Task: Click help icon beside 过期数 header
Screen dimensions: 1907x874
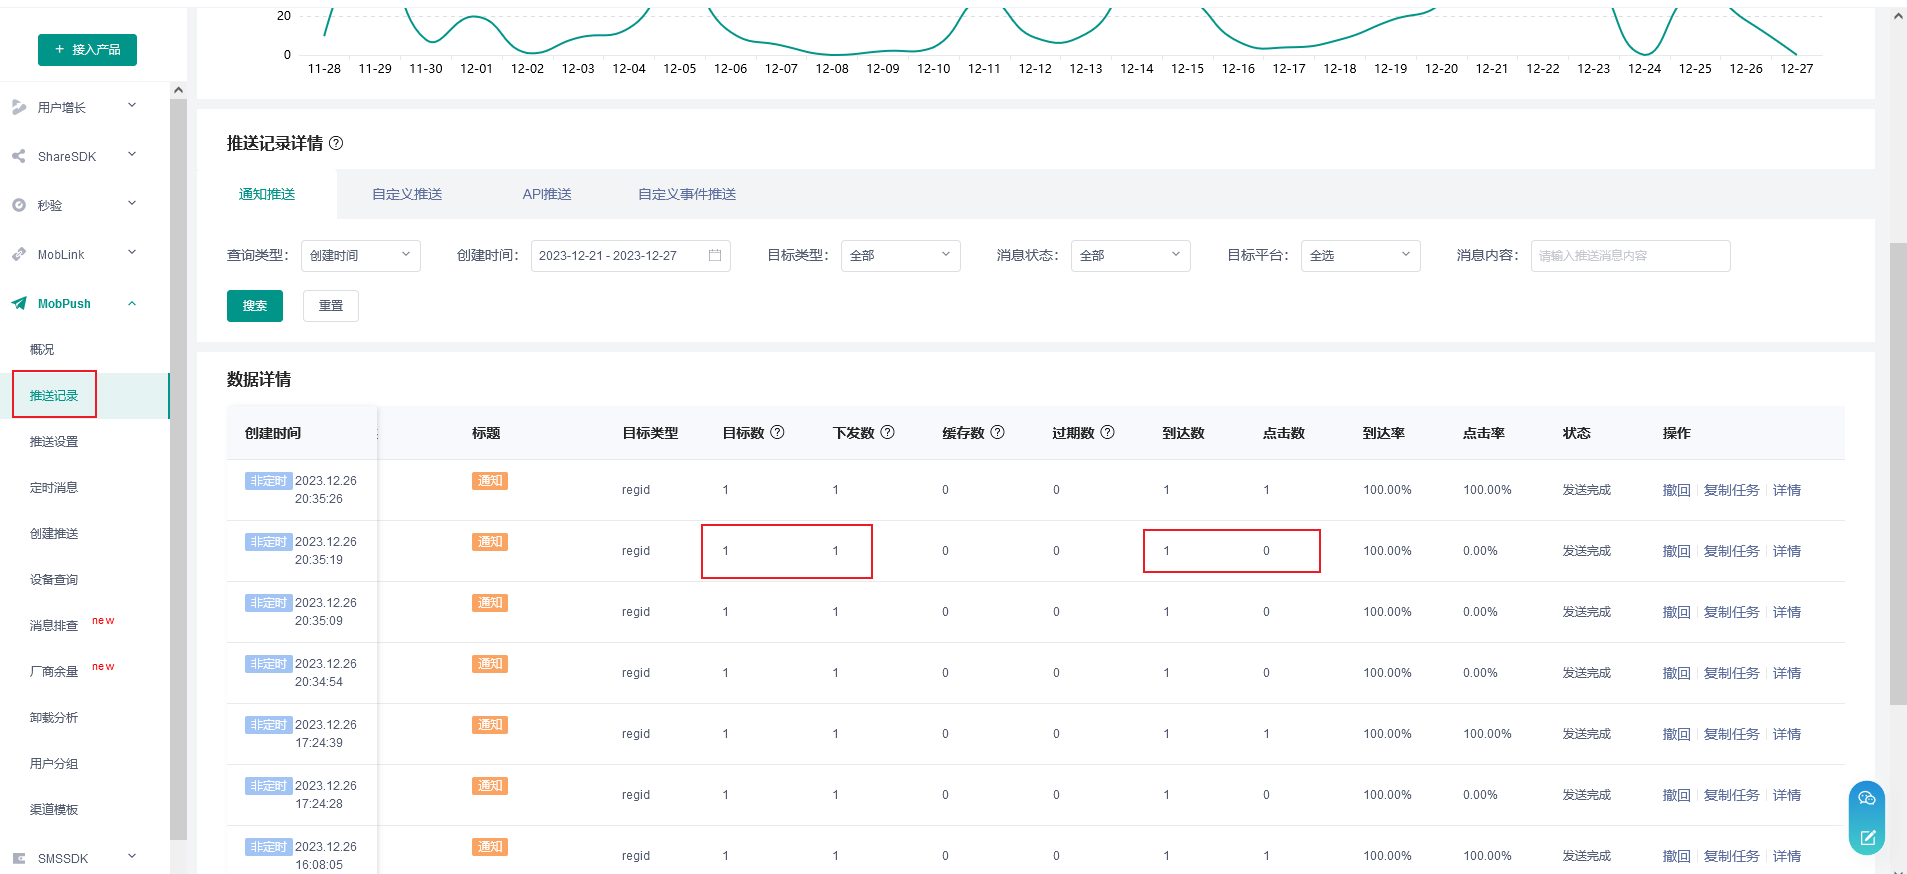Action: pos(1107,432)
